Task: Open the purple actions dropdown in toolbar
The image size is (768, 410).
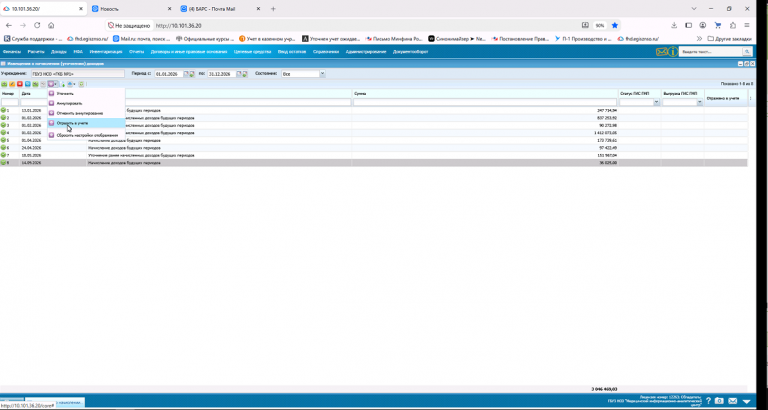Action: [53, 84]
